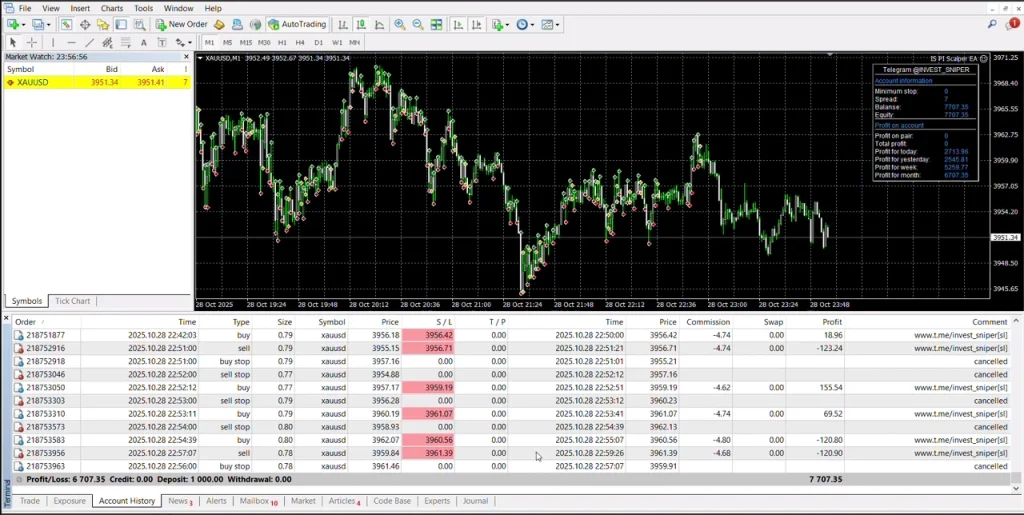Open the Periods clock icon
Image resolution: width=1024 pixels, height=515 pixels.
point(522,24)
